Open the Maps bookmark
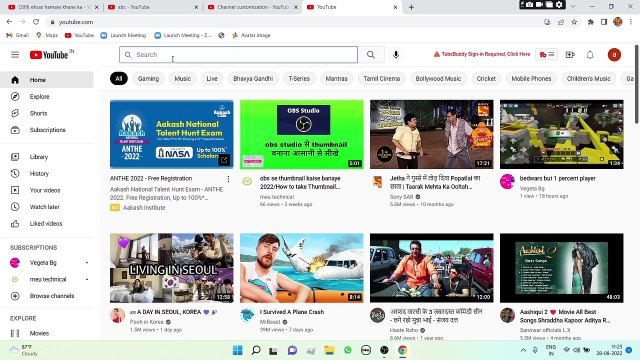 click(47, 35)
